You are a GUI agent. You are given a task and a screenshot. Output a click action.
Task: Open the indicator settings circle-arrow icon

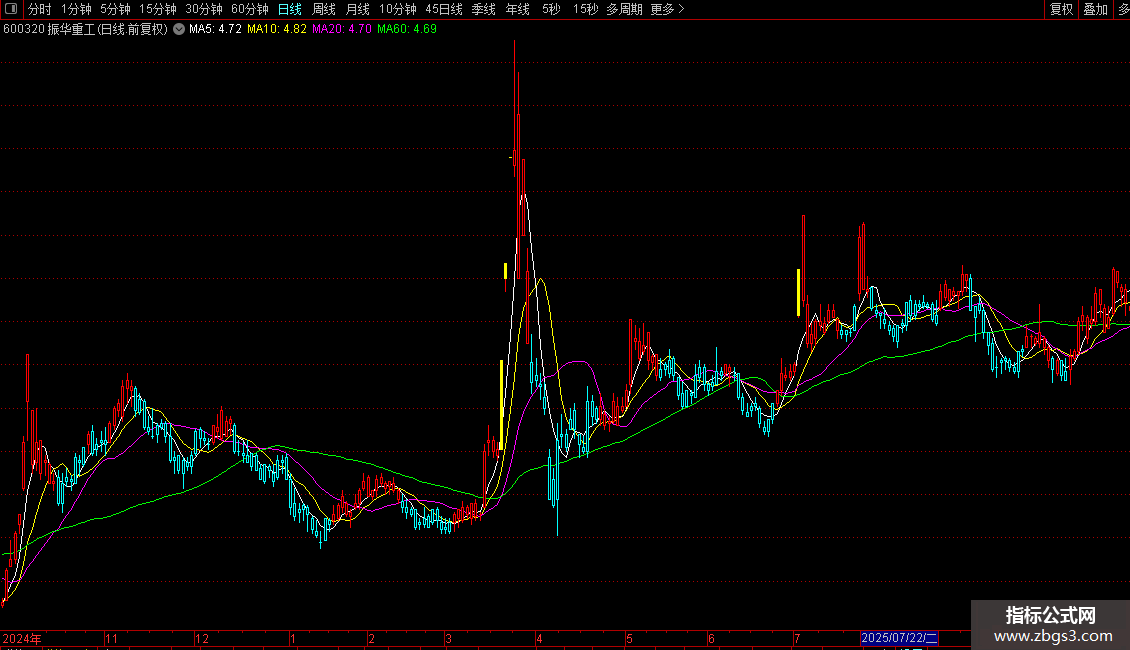click(179, 29)
